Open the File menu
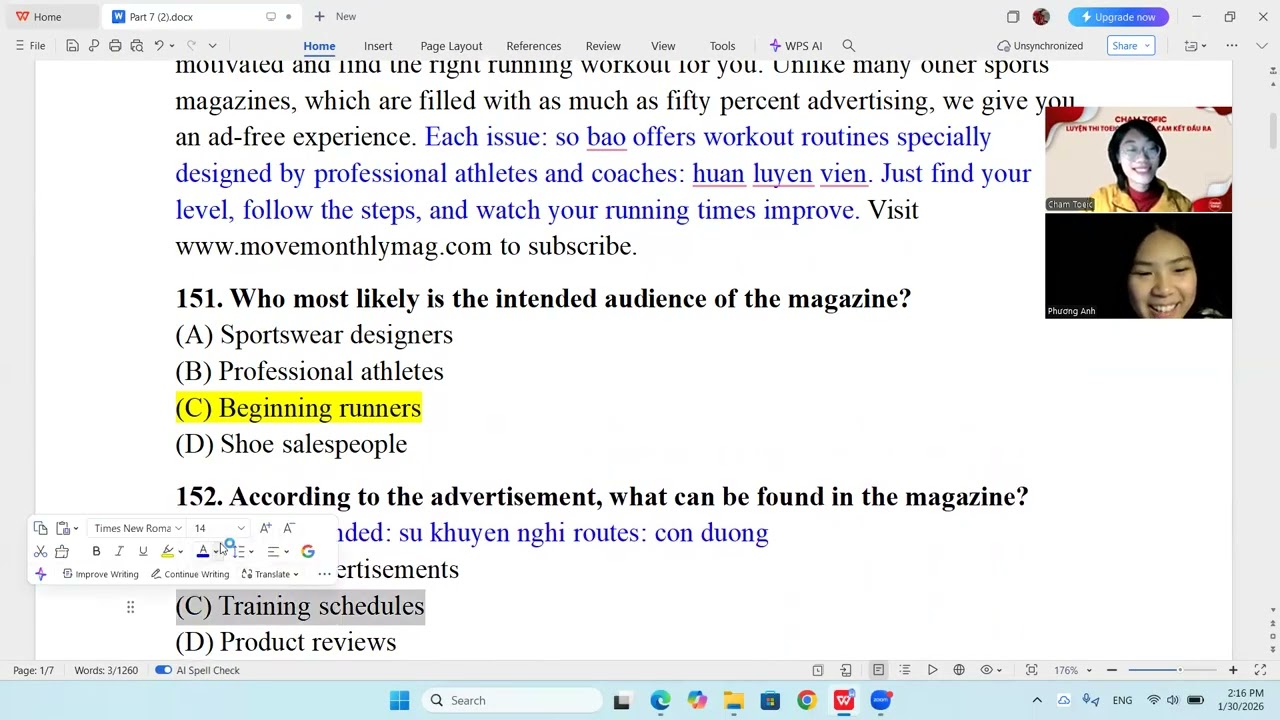Viewport: 1280px width, 720px height. [x=30, y=46]
